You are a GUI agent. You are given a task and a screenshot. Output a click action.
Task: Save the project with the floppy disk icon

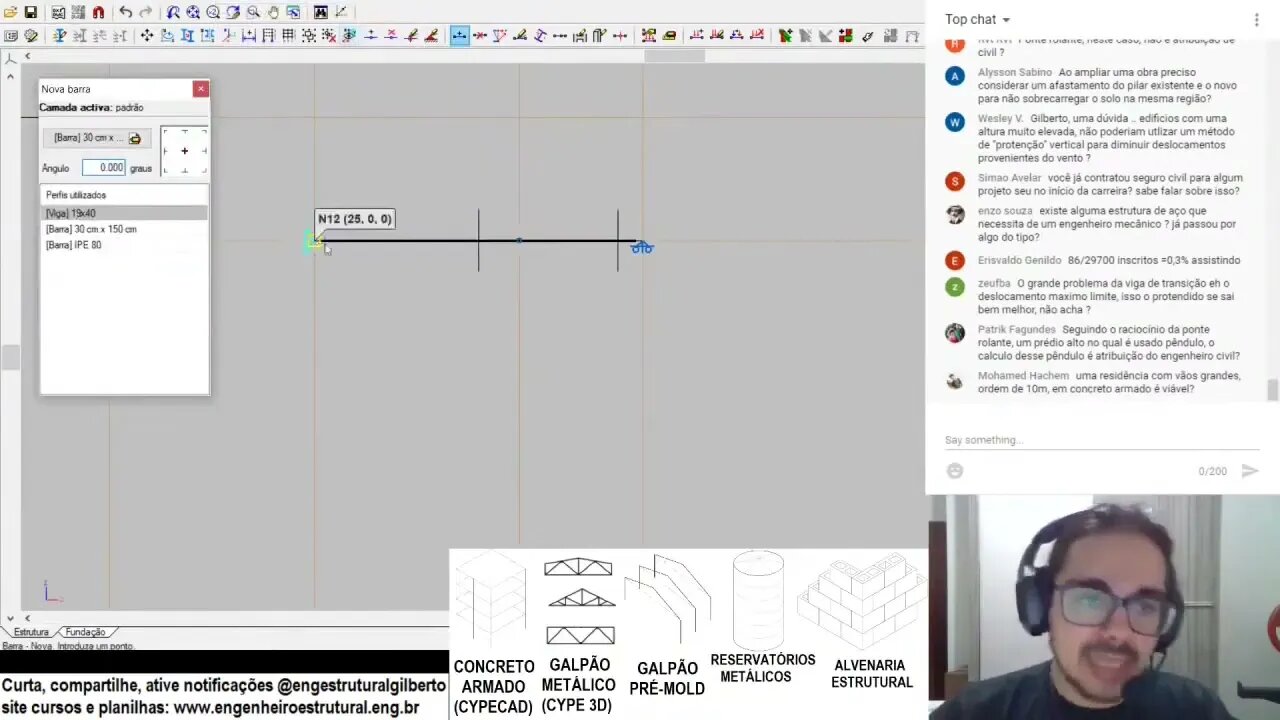31,12
